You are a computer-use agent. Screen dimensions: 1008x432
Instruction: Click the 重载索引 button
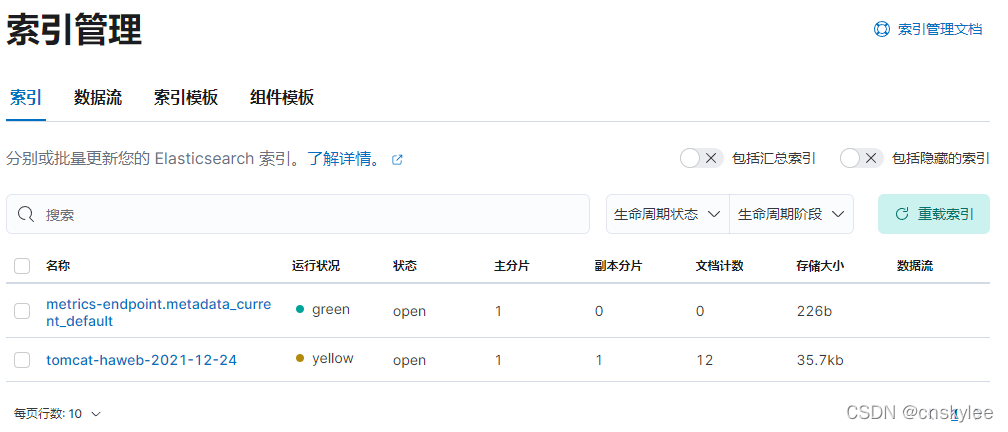(x=933, y=214)
